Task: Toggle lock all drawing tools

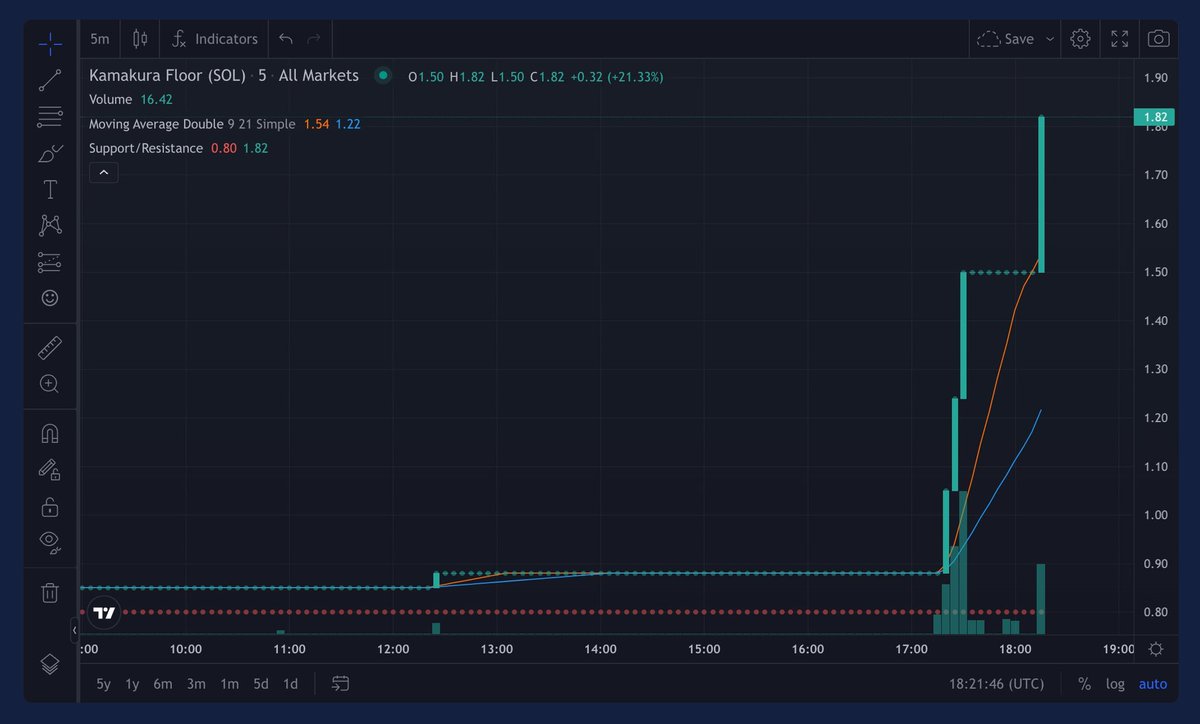Action: point(50,506)
